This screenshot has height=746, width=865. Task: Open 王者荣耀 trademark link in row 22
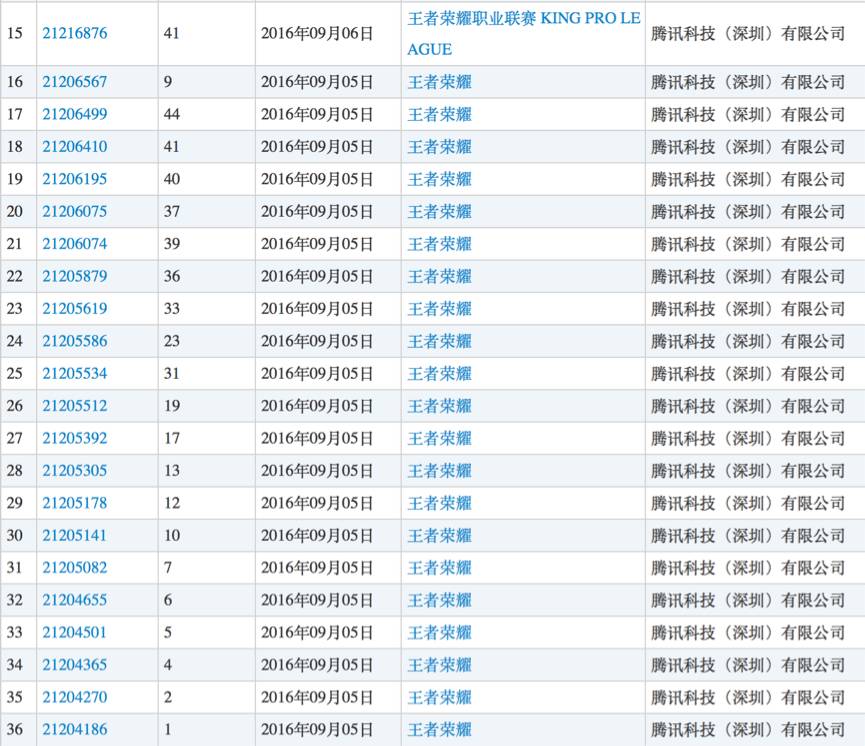[x=440, y=276]
